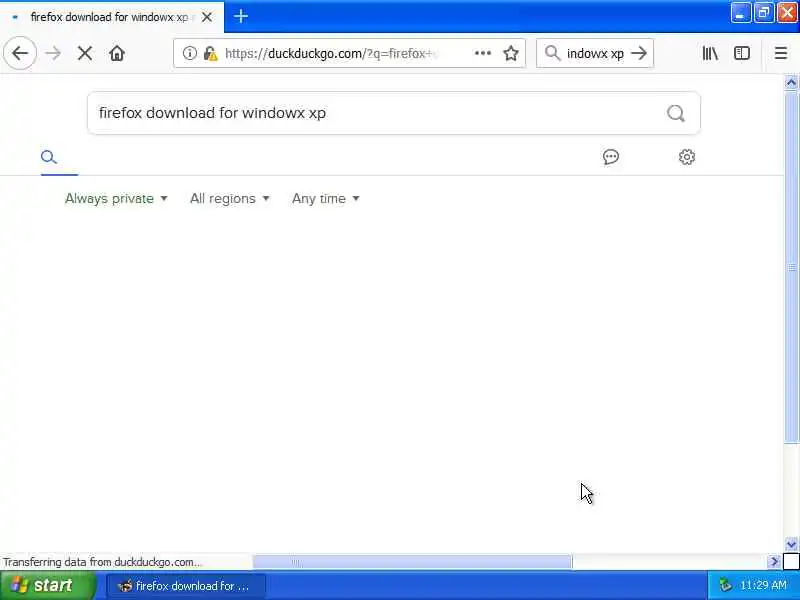Image resolution: width=800 pixels, height=600 pixels.
Task: Close the firefox download tab
Action: [207, 17]
